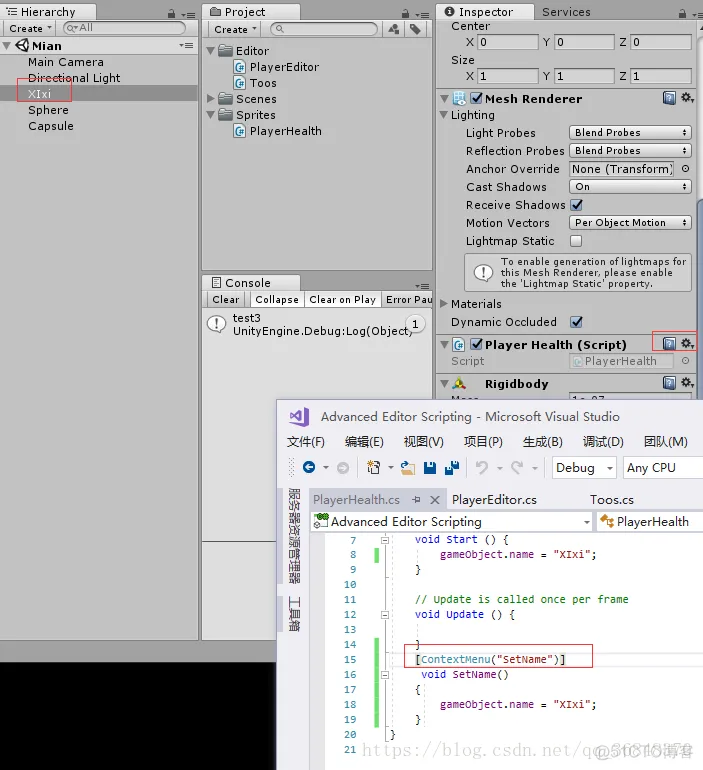The width and height of the screenshot is (703, 770).
Task: Toggle Console Clear on Play
Action: pyautogui.click(x=342, y=299)
